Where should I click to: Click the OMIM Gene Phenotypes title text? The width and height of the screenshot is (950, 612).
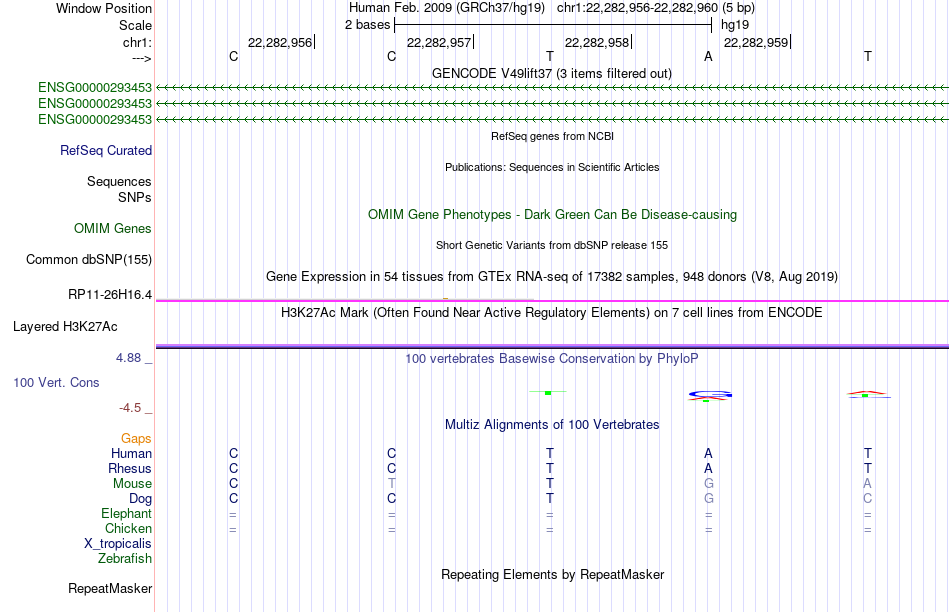(x=552, y=215)
